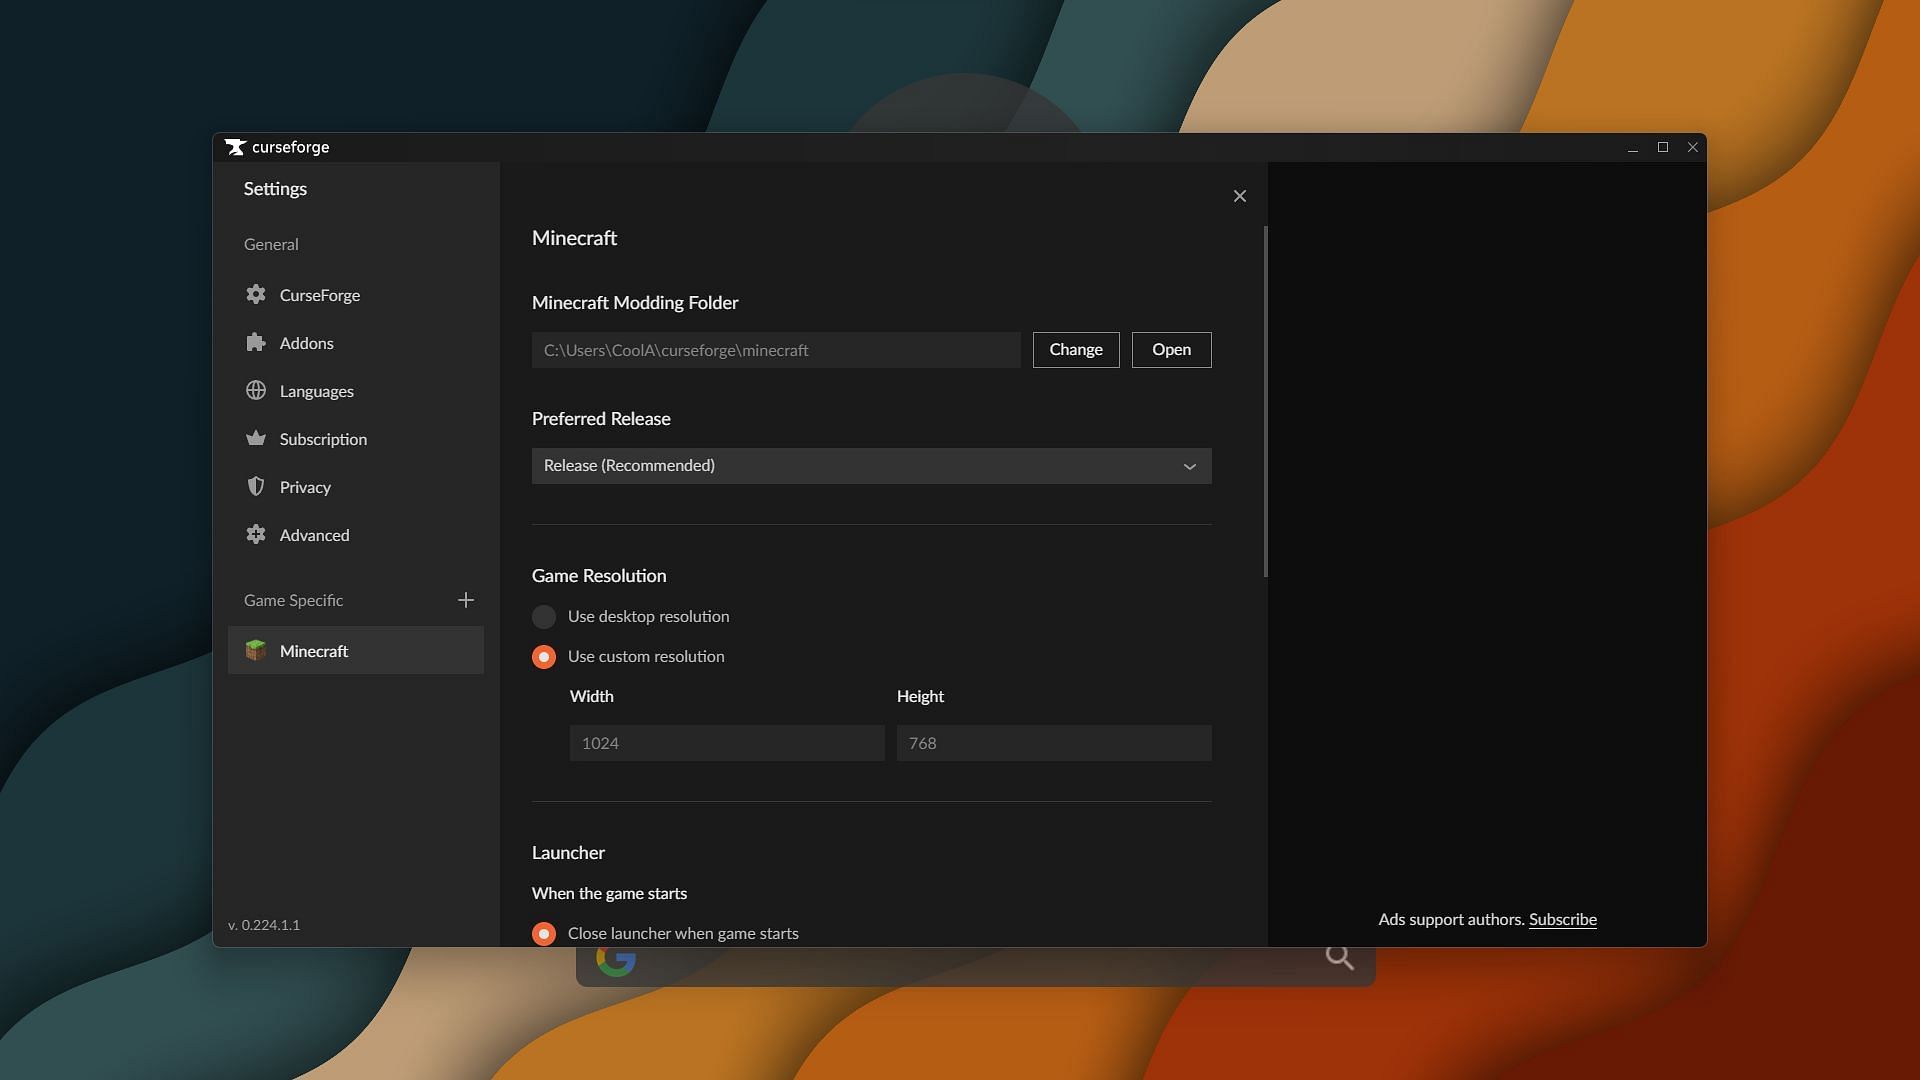
Task: Click the globe icon beside Languages
Action: (x=256, y=390)
